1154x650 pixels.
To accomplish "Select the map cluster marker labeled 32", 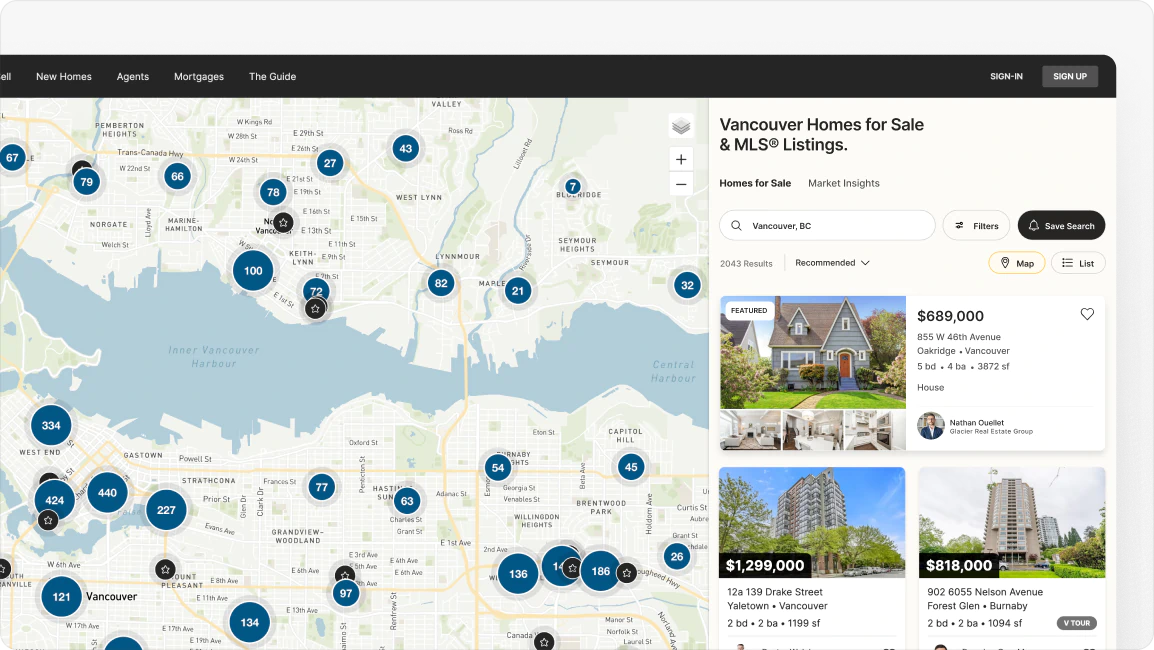I will [x=687, y=285].
